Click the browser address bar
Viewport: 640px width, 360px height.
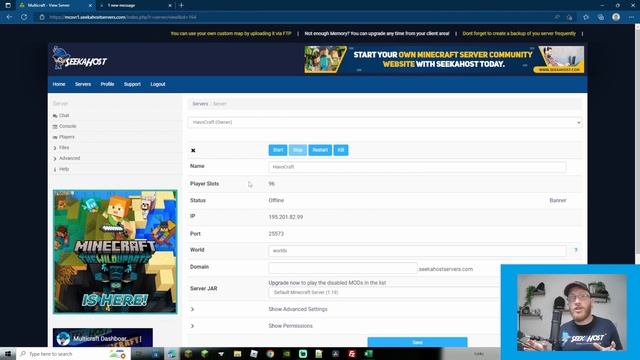294,17
